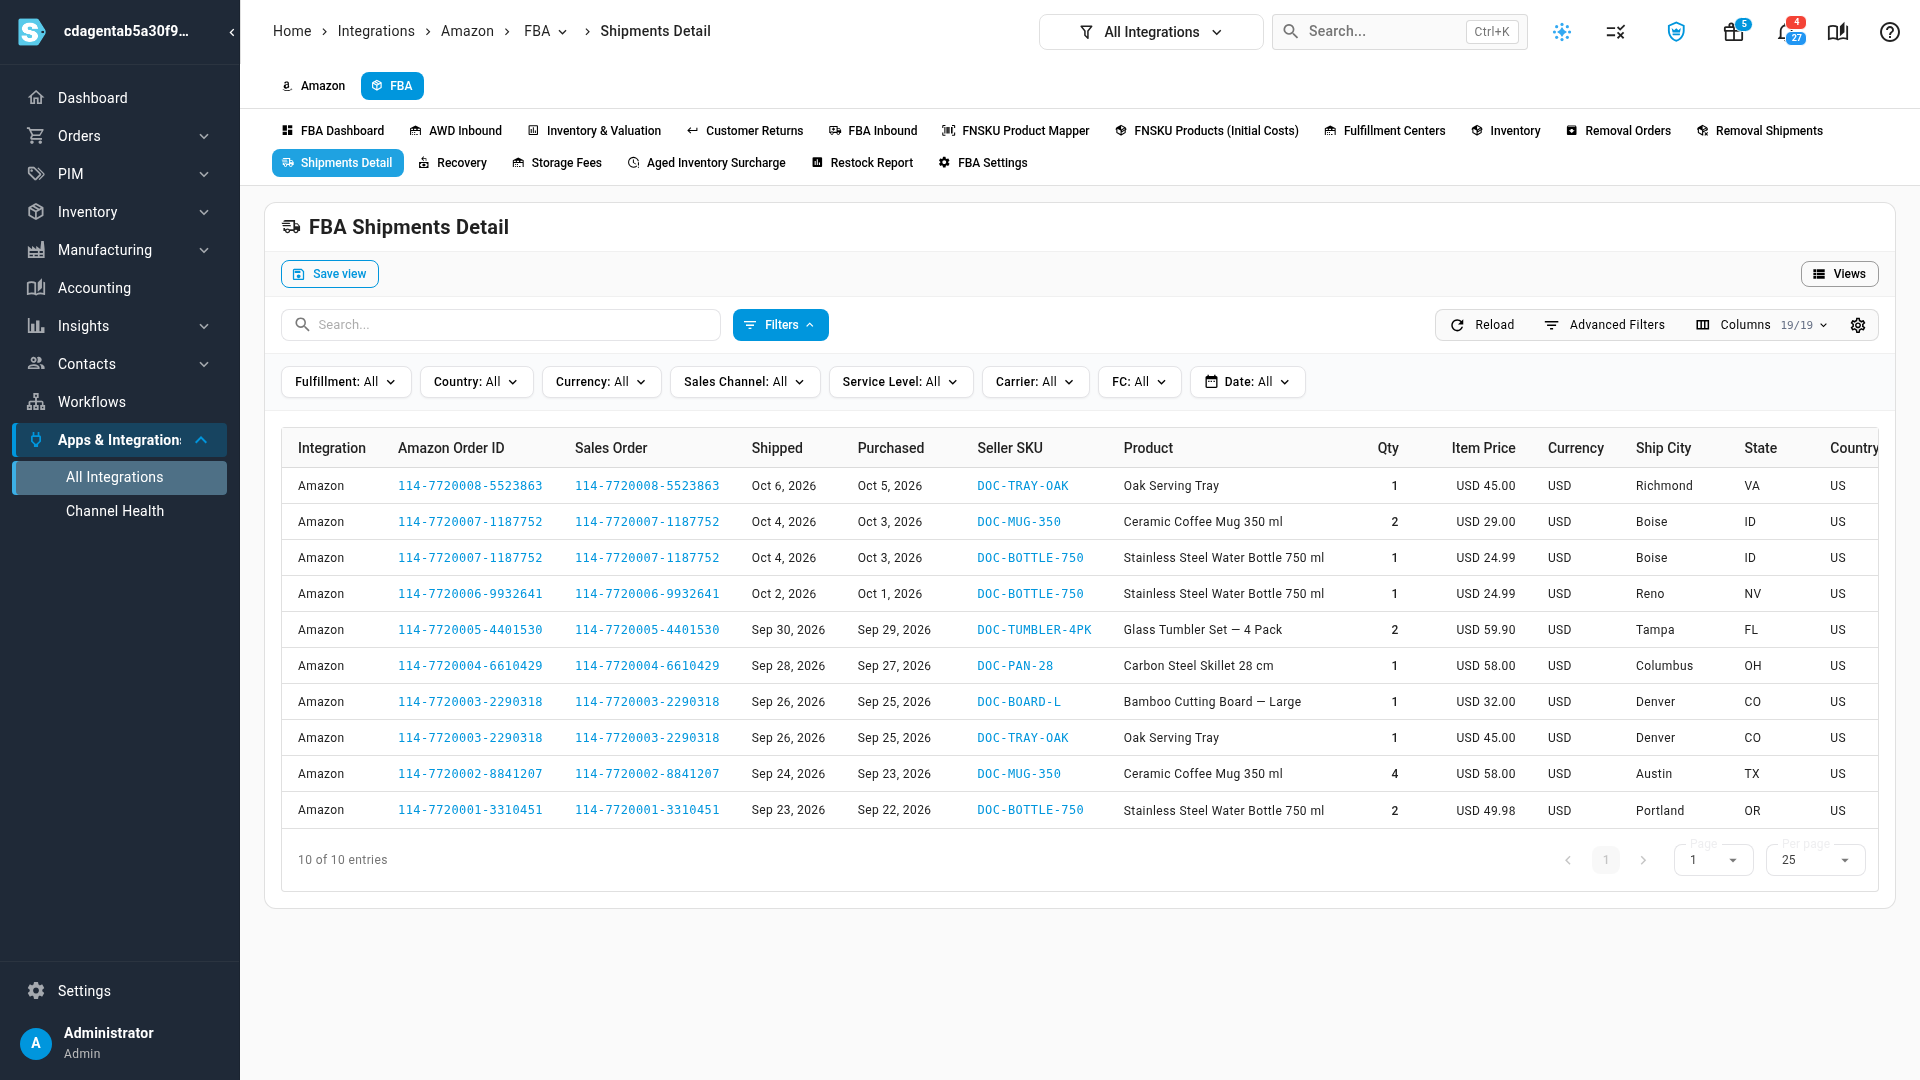Click the table Search input field
This screenshot has width=1920, height=1080.
click(501, 325)
